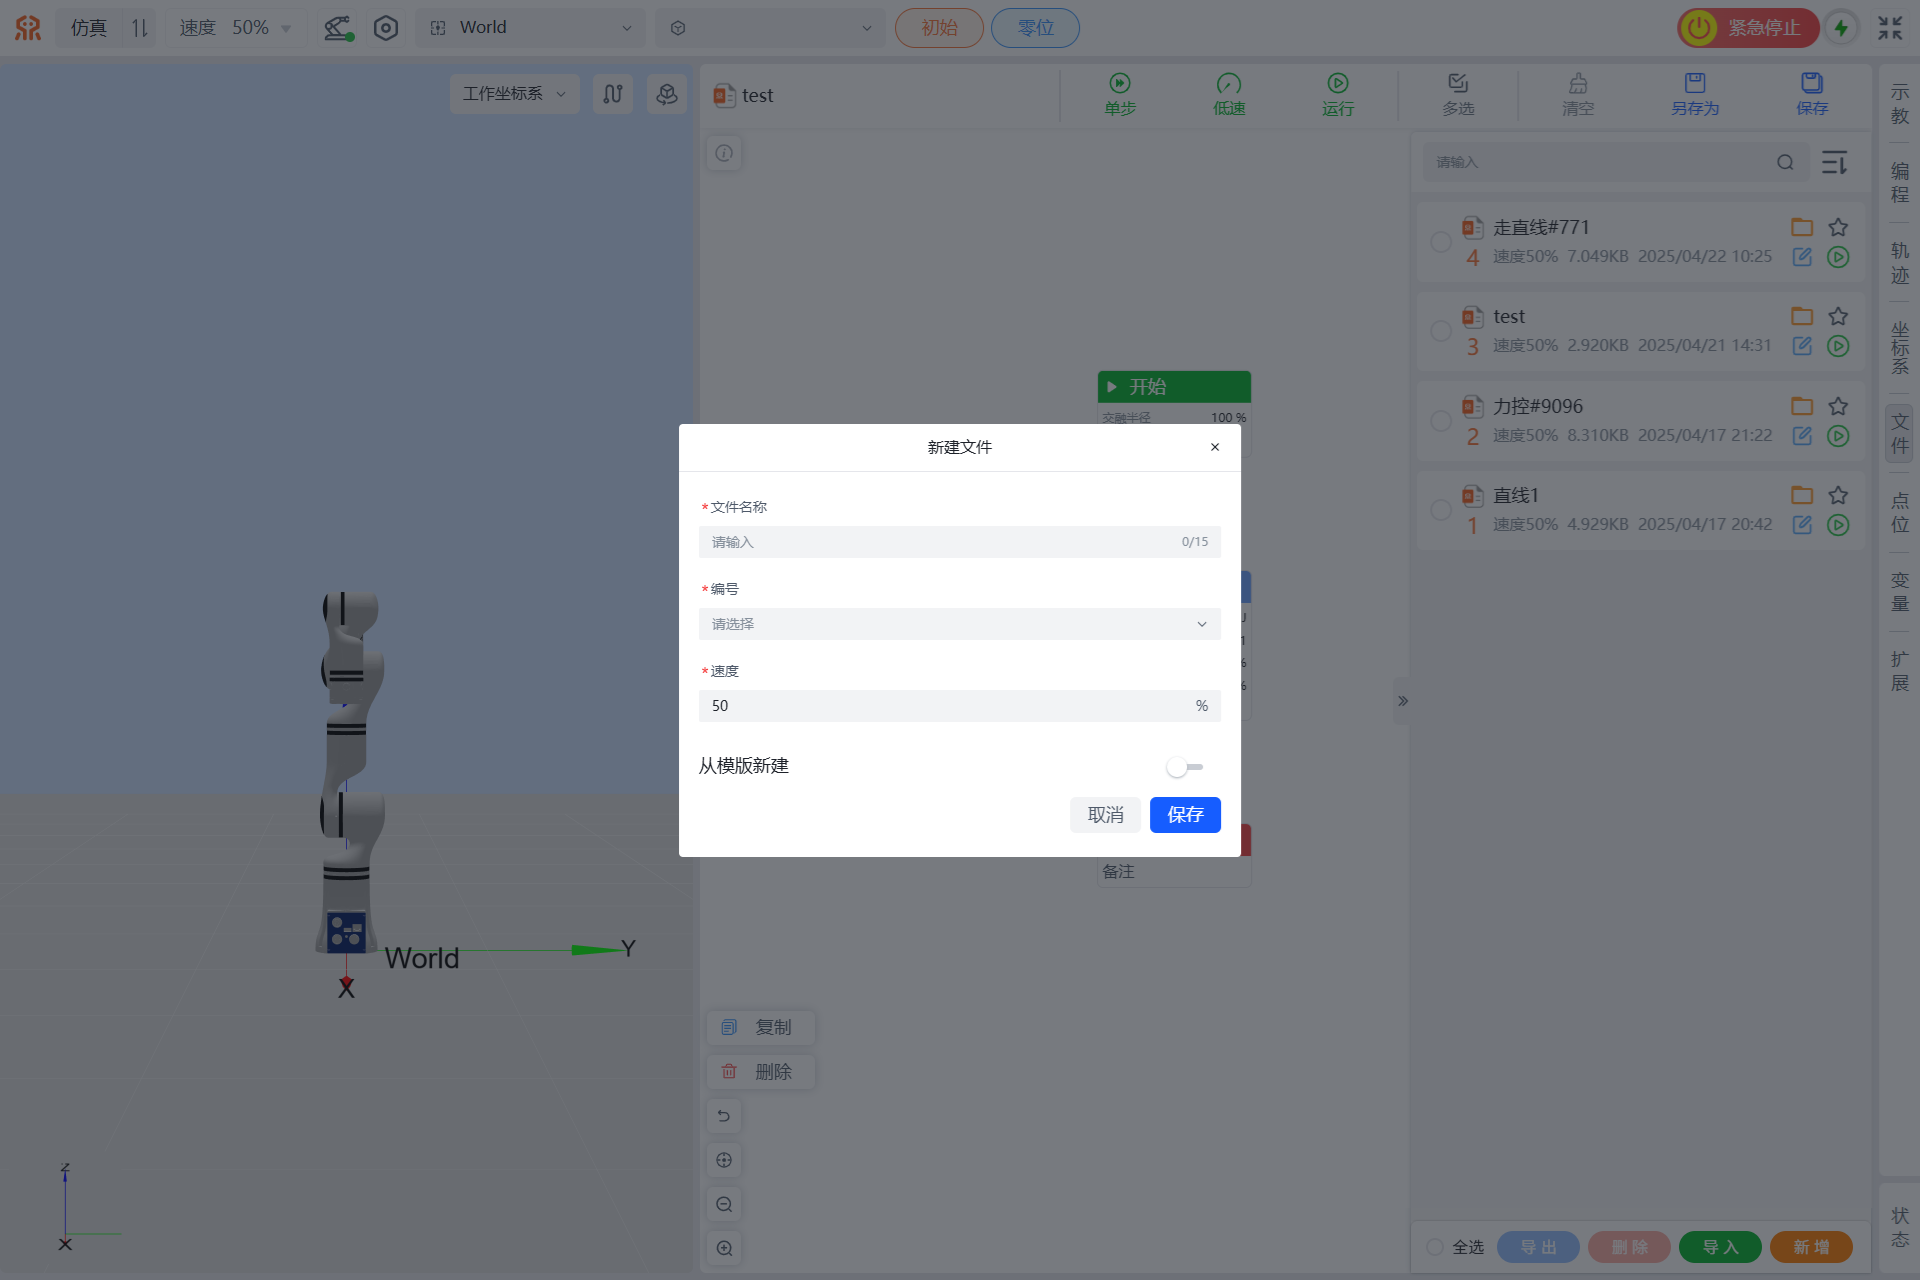Open the 轨迹 sidebar tab

point(1900,263)
